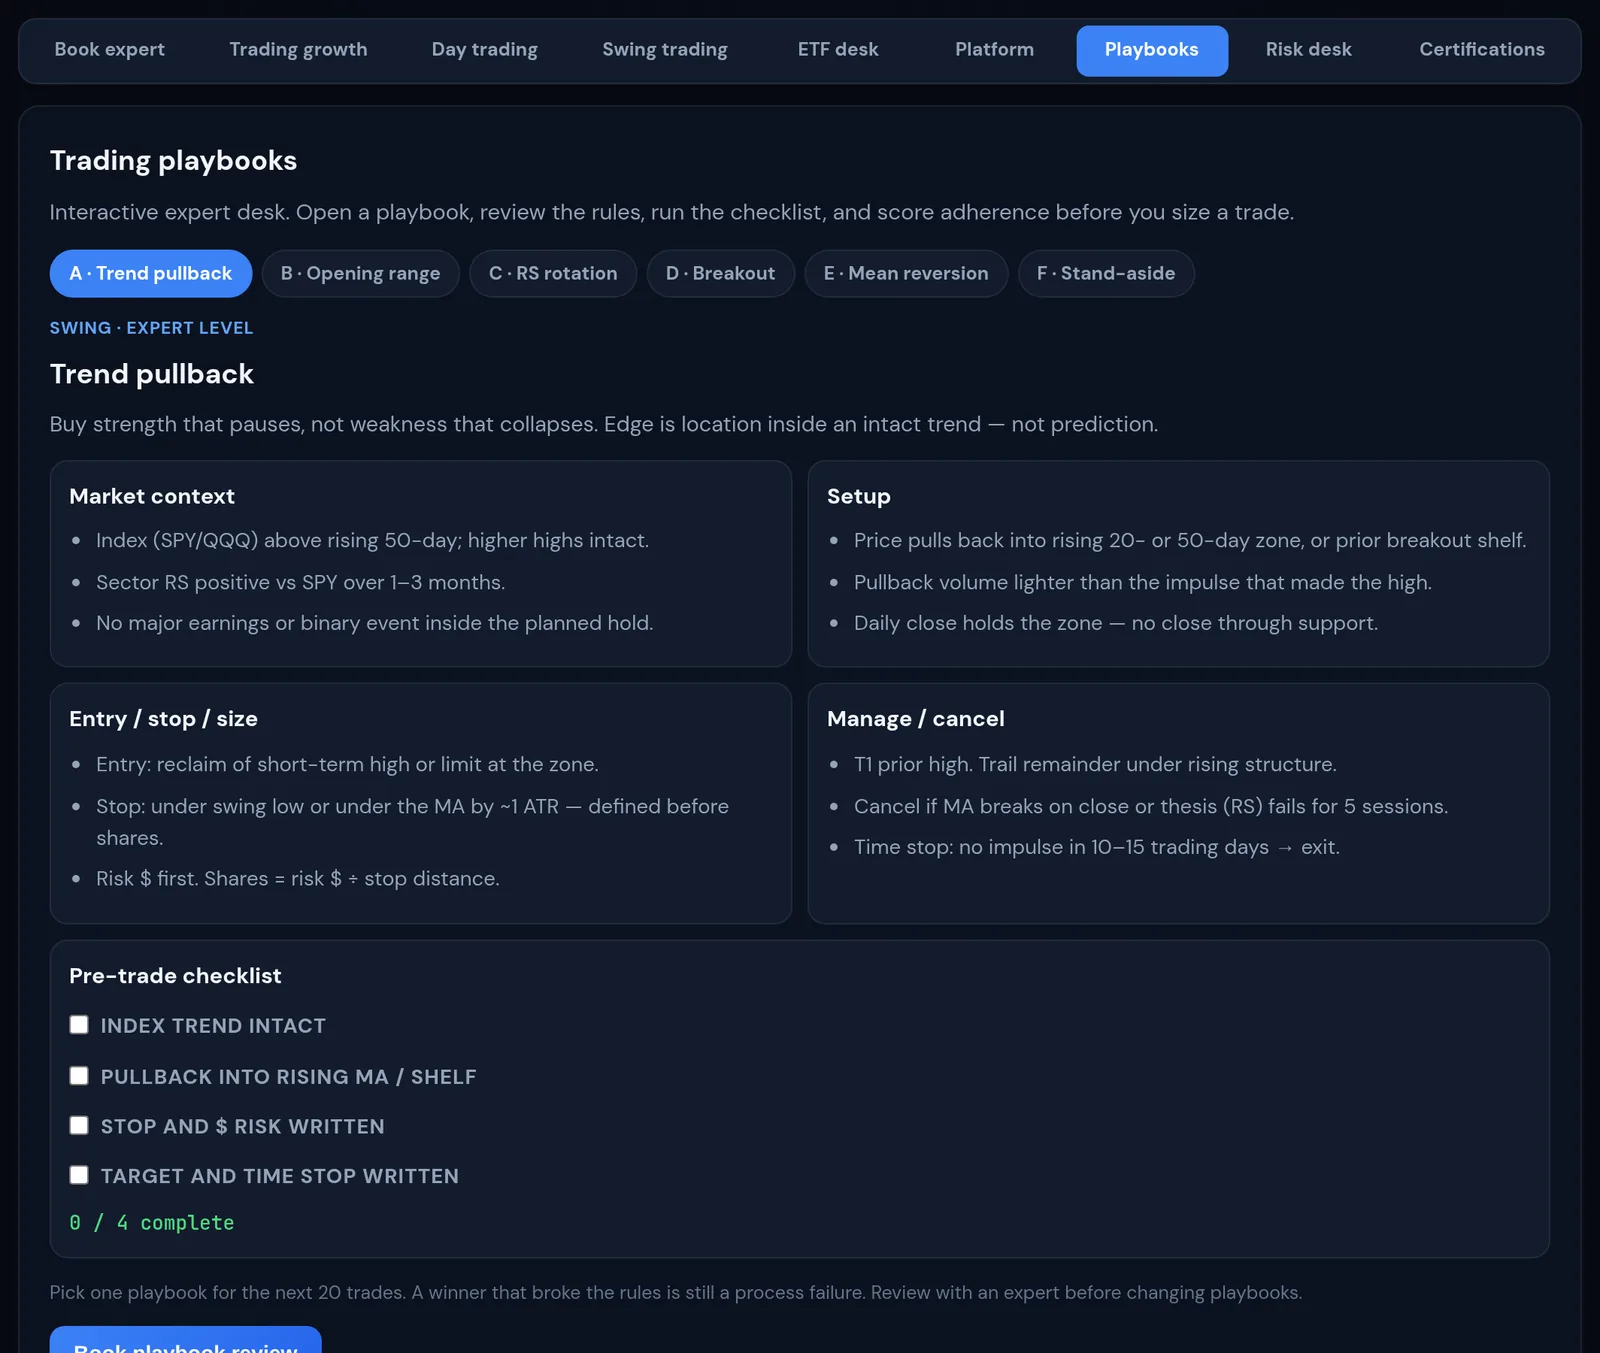This screenshot has width=1600, height=1353.
Task: Click "Risk $ first. Shares = risk $" line
Action: click(x=297, y=878)
